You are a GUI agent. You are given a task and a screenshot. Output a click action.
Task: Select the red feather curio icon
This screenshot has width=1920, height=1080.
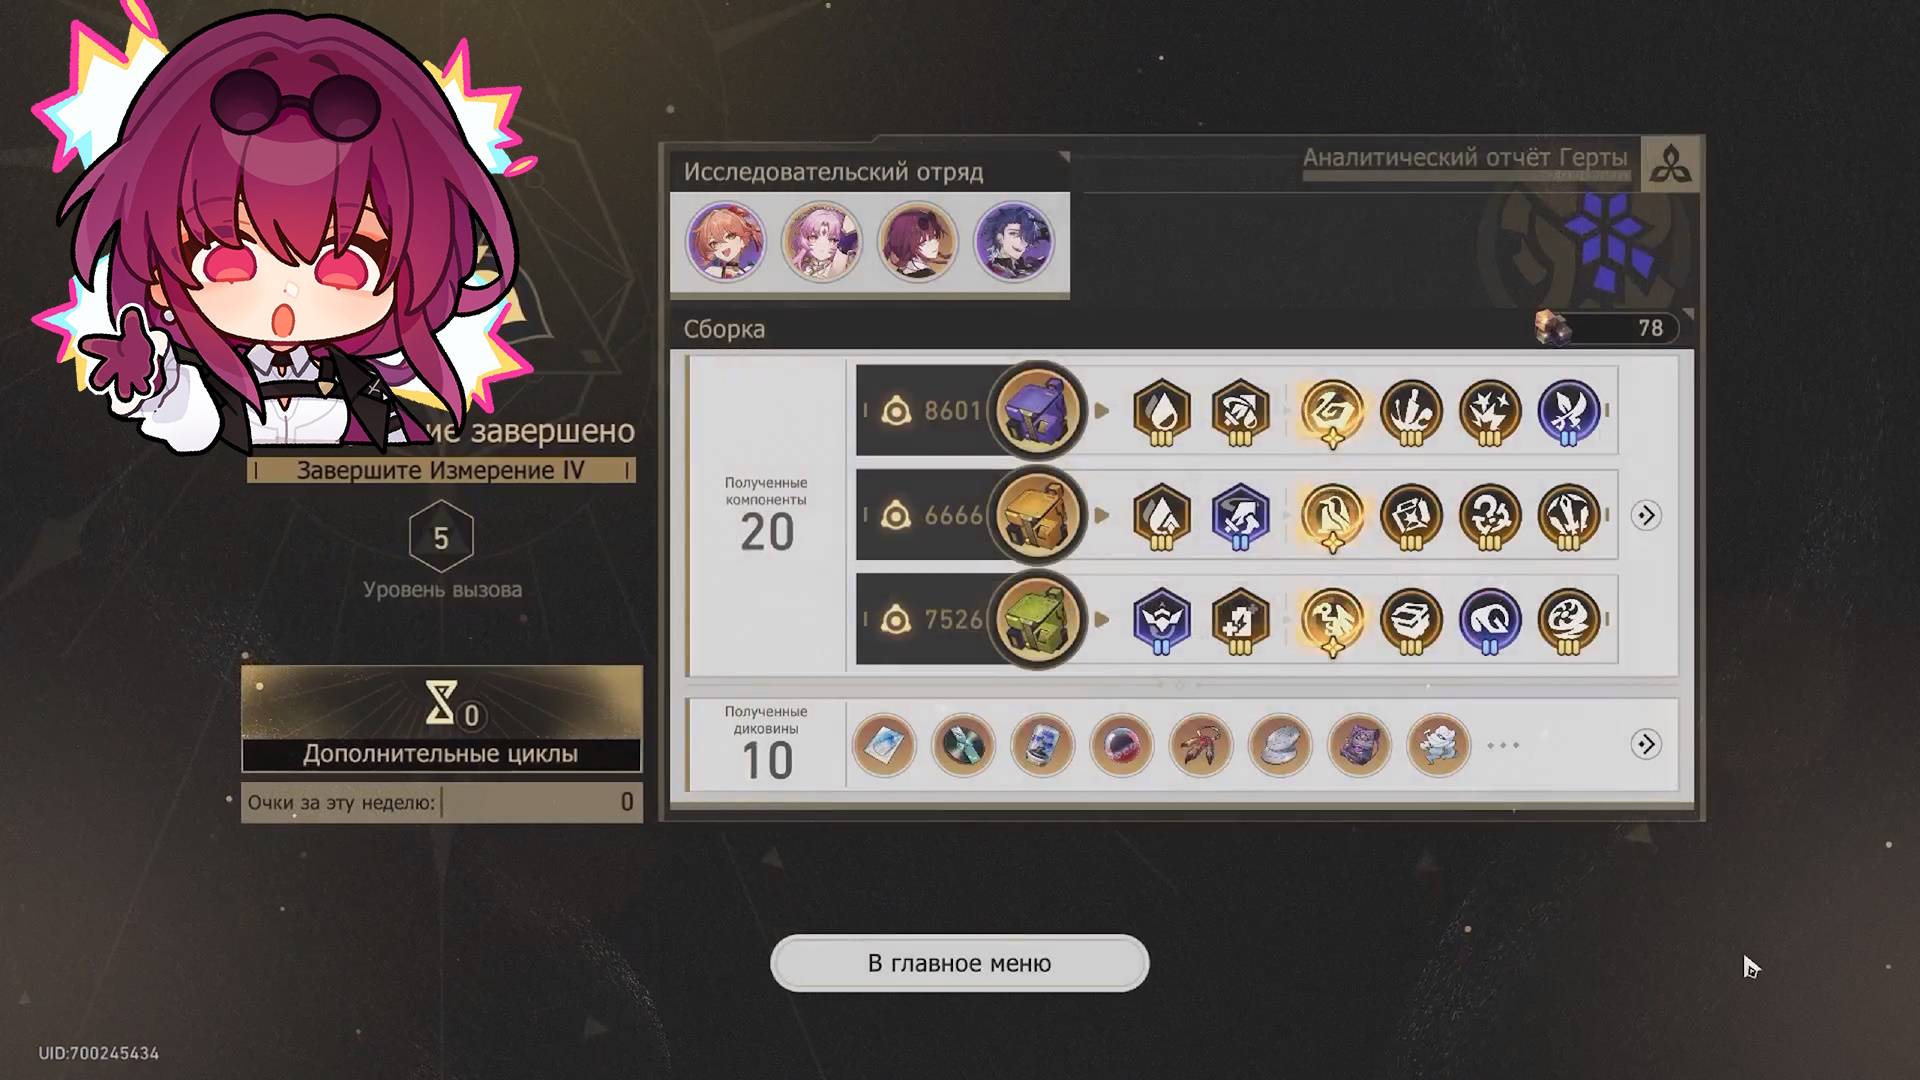pyautogui.click(x=1200, y=745)
